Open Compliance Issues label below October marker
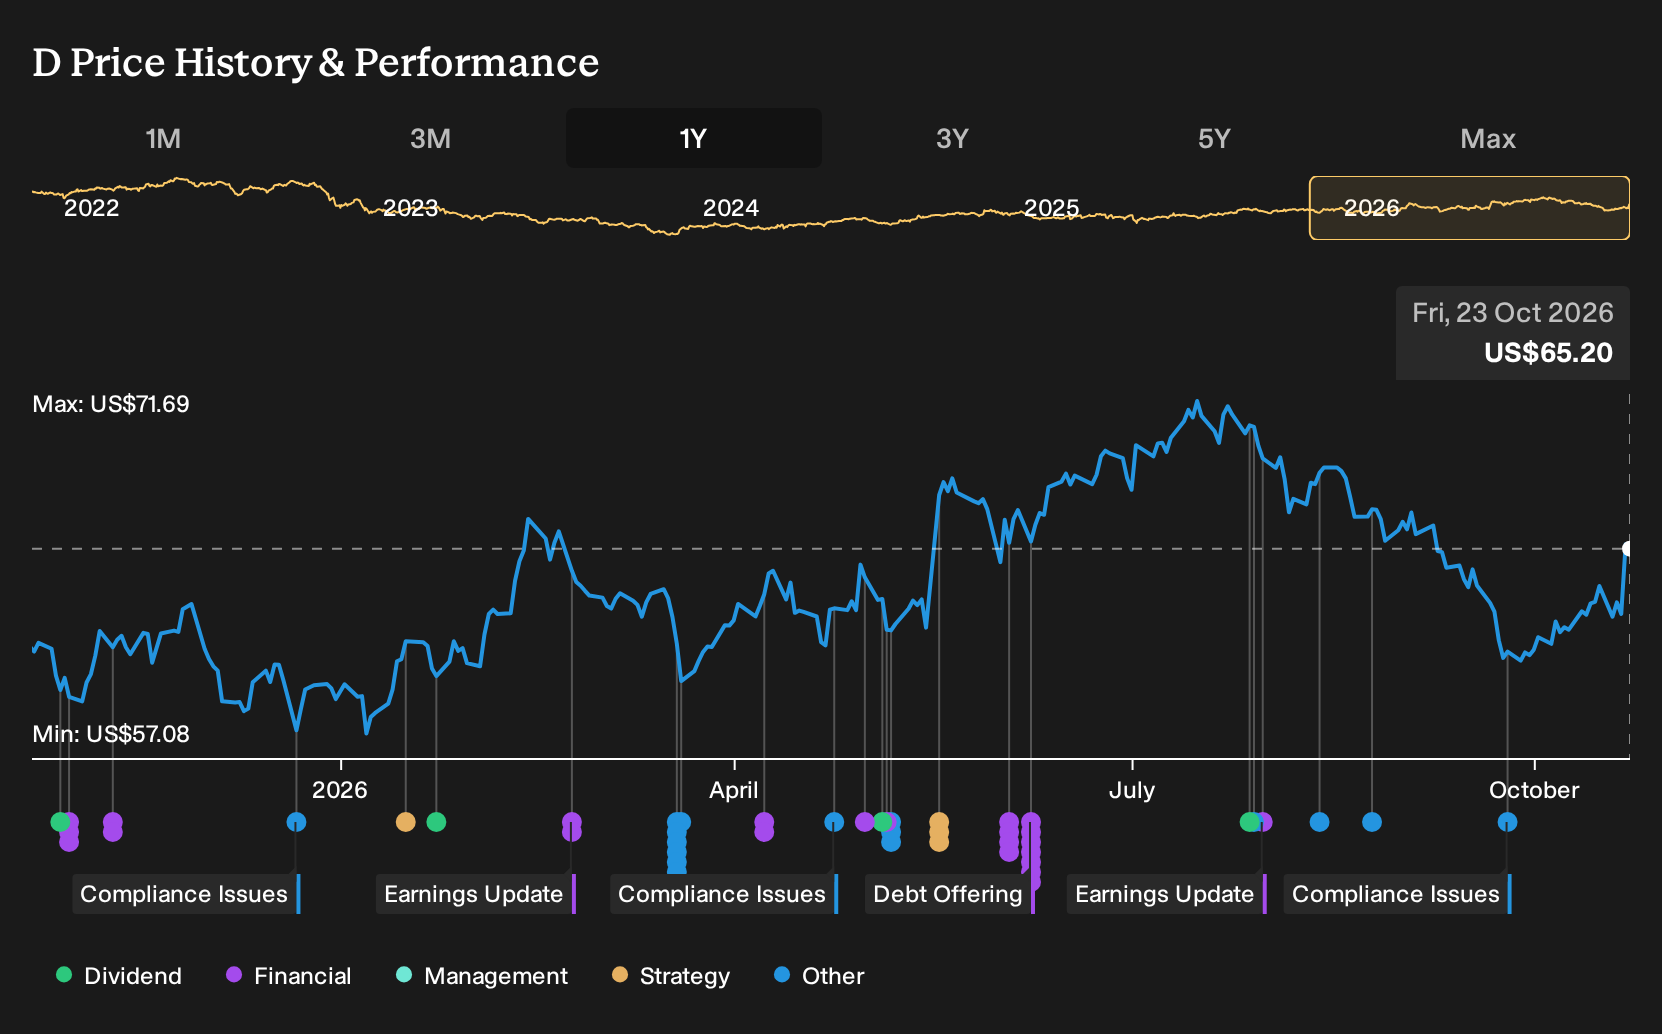 (x=1397, y=894)
